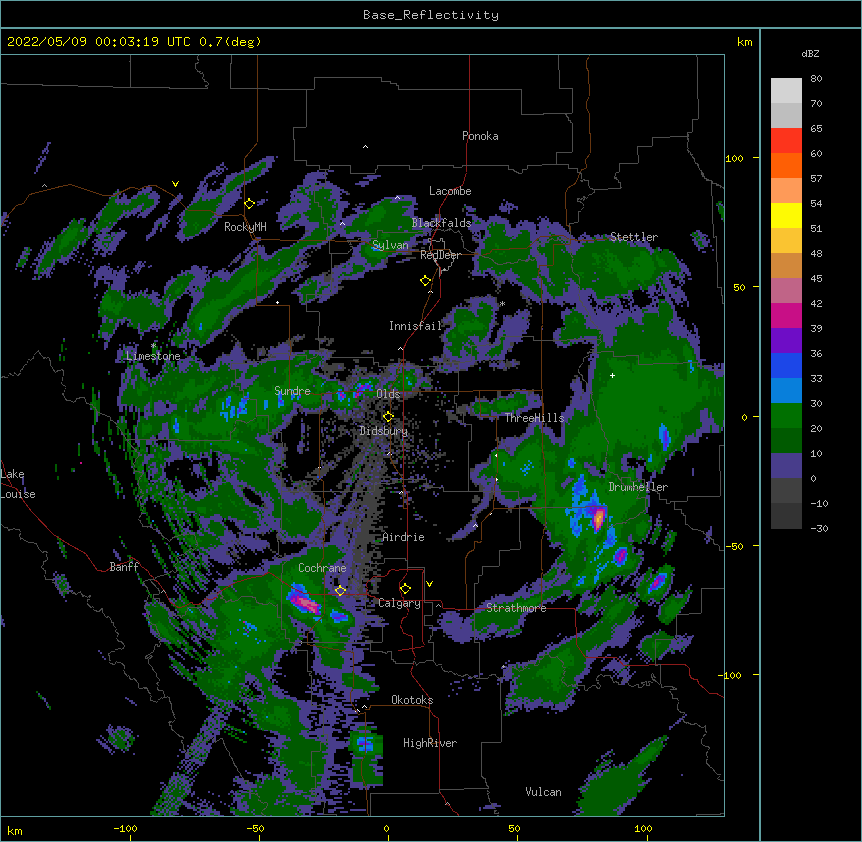Viewport: 862px width, 842px height.
Task: Click the yellow marker right of Cochrane
Action: pyautogui.click(x=340, y=591)
